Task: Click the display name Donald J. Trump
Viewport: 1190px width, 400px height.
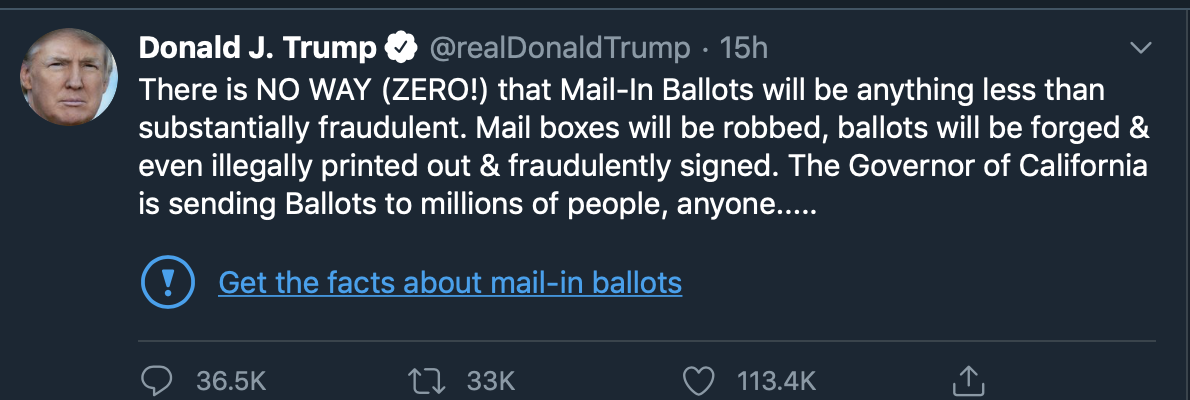Action: click(x=257, y=47)
